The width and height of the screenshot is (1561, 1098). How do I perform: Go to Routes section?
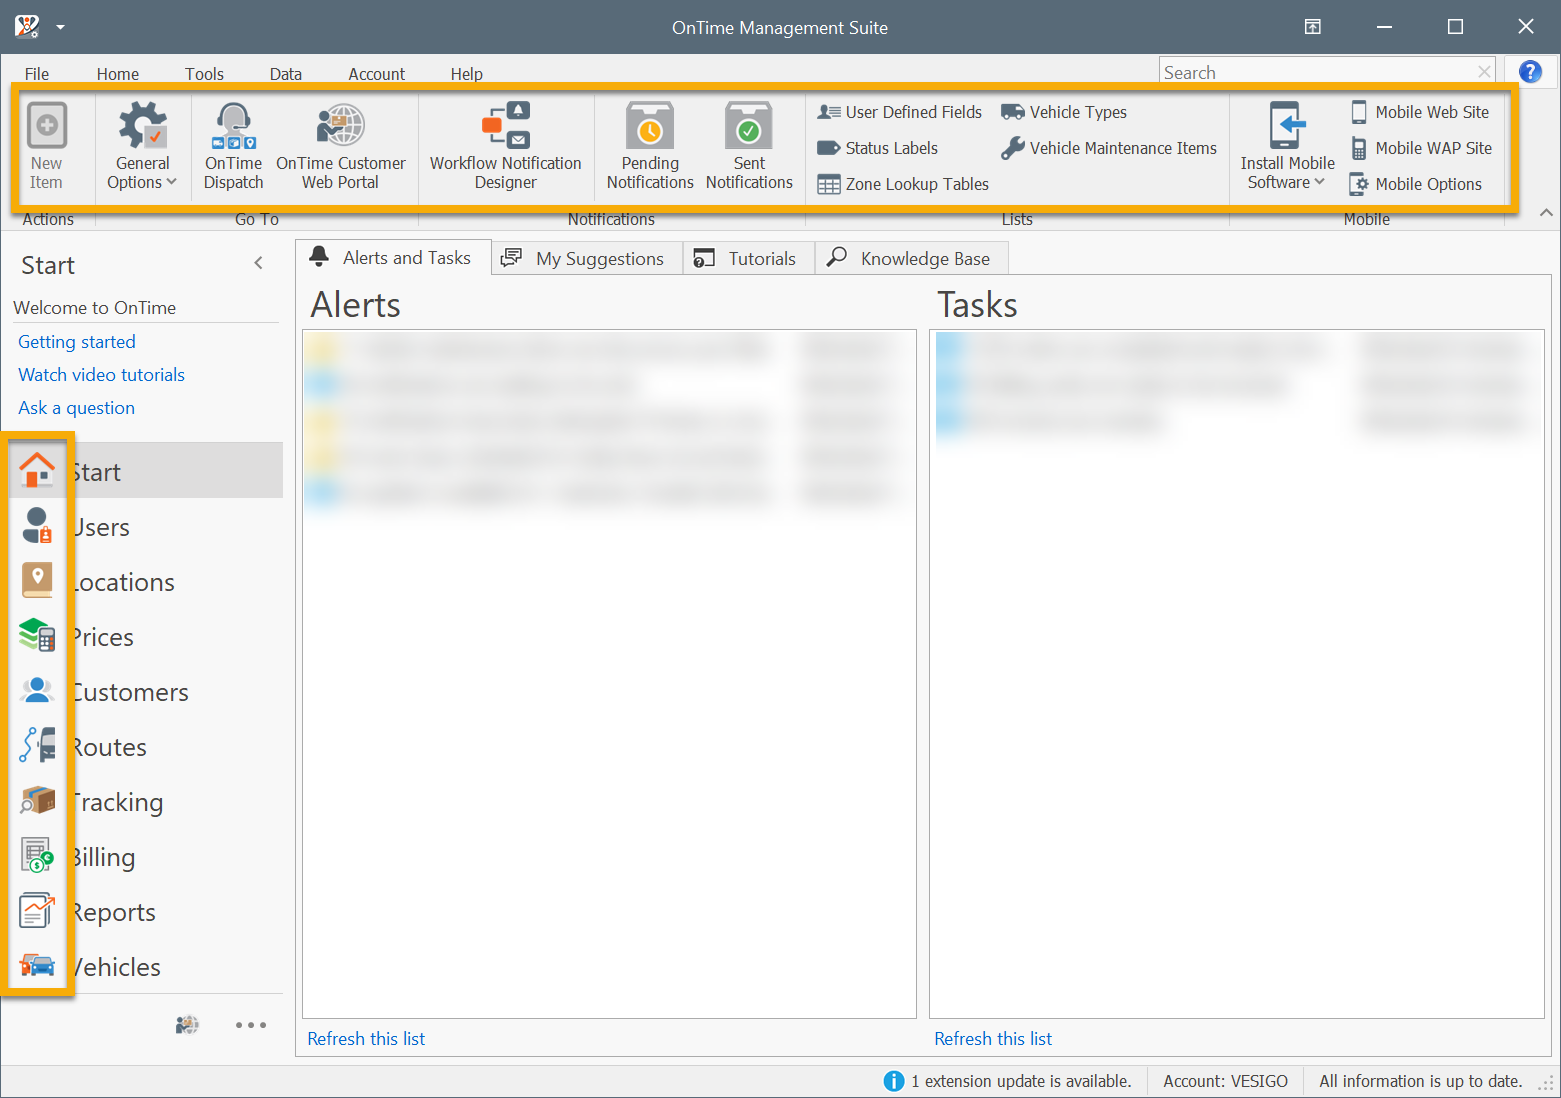click(147, 746)
